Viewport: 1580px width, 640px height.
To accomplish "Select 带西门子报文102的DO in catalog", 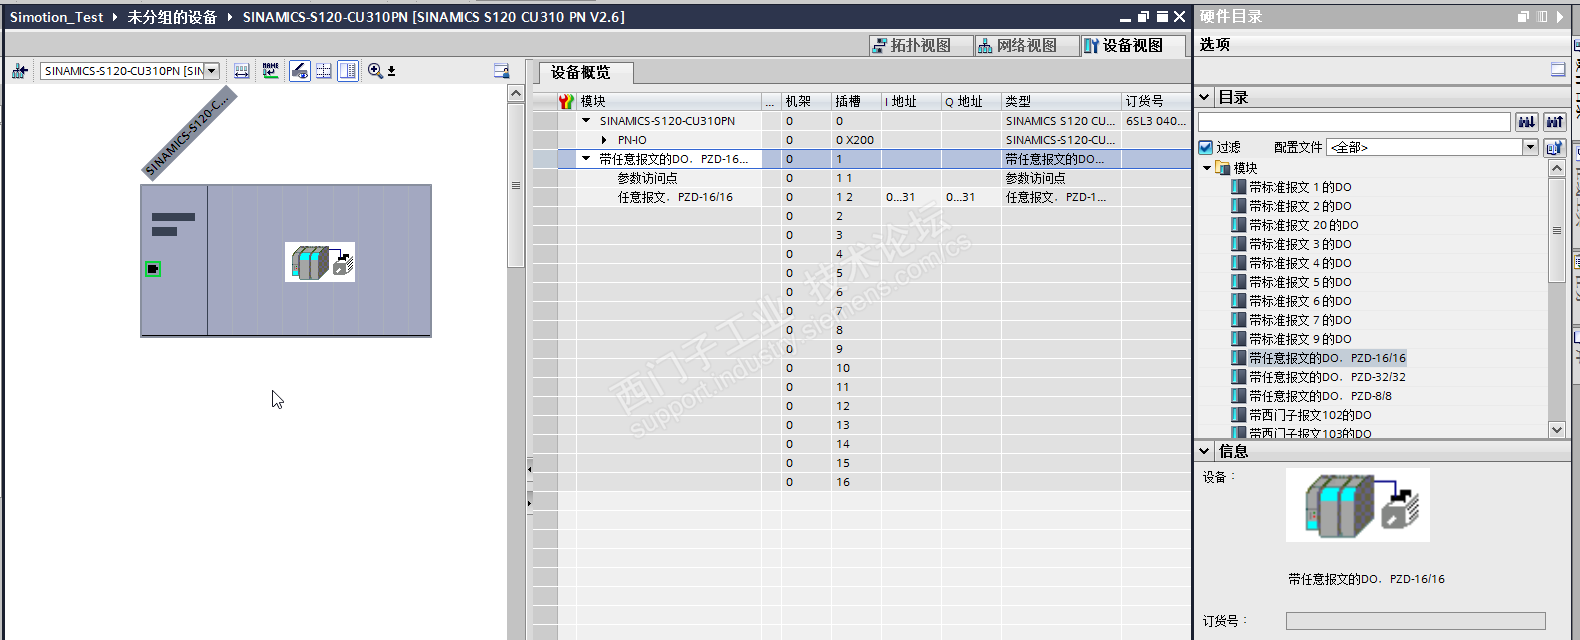I will [1310, 415].
